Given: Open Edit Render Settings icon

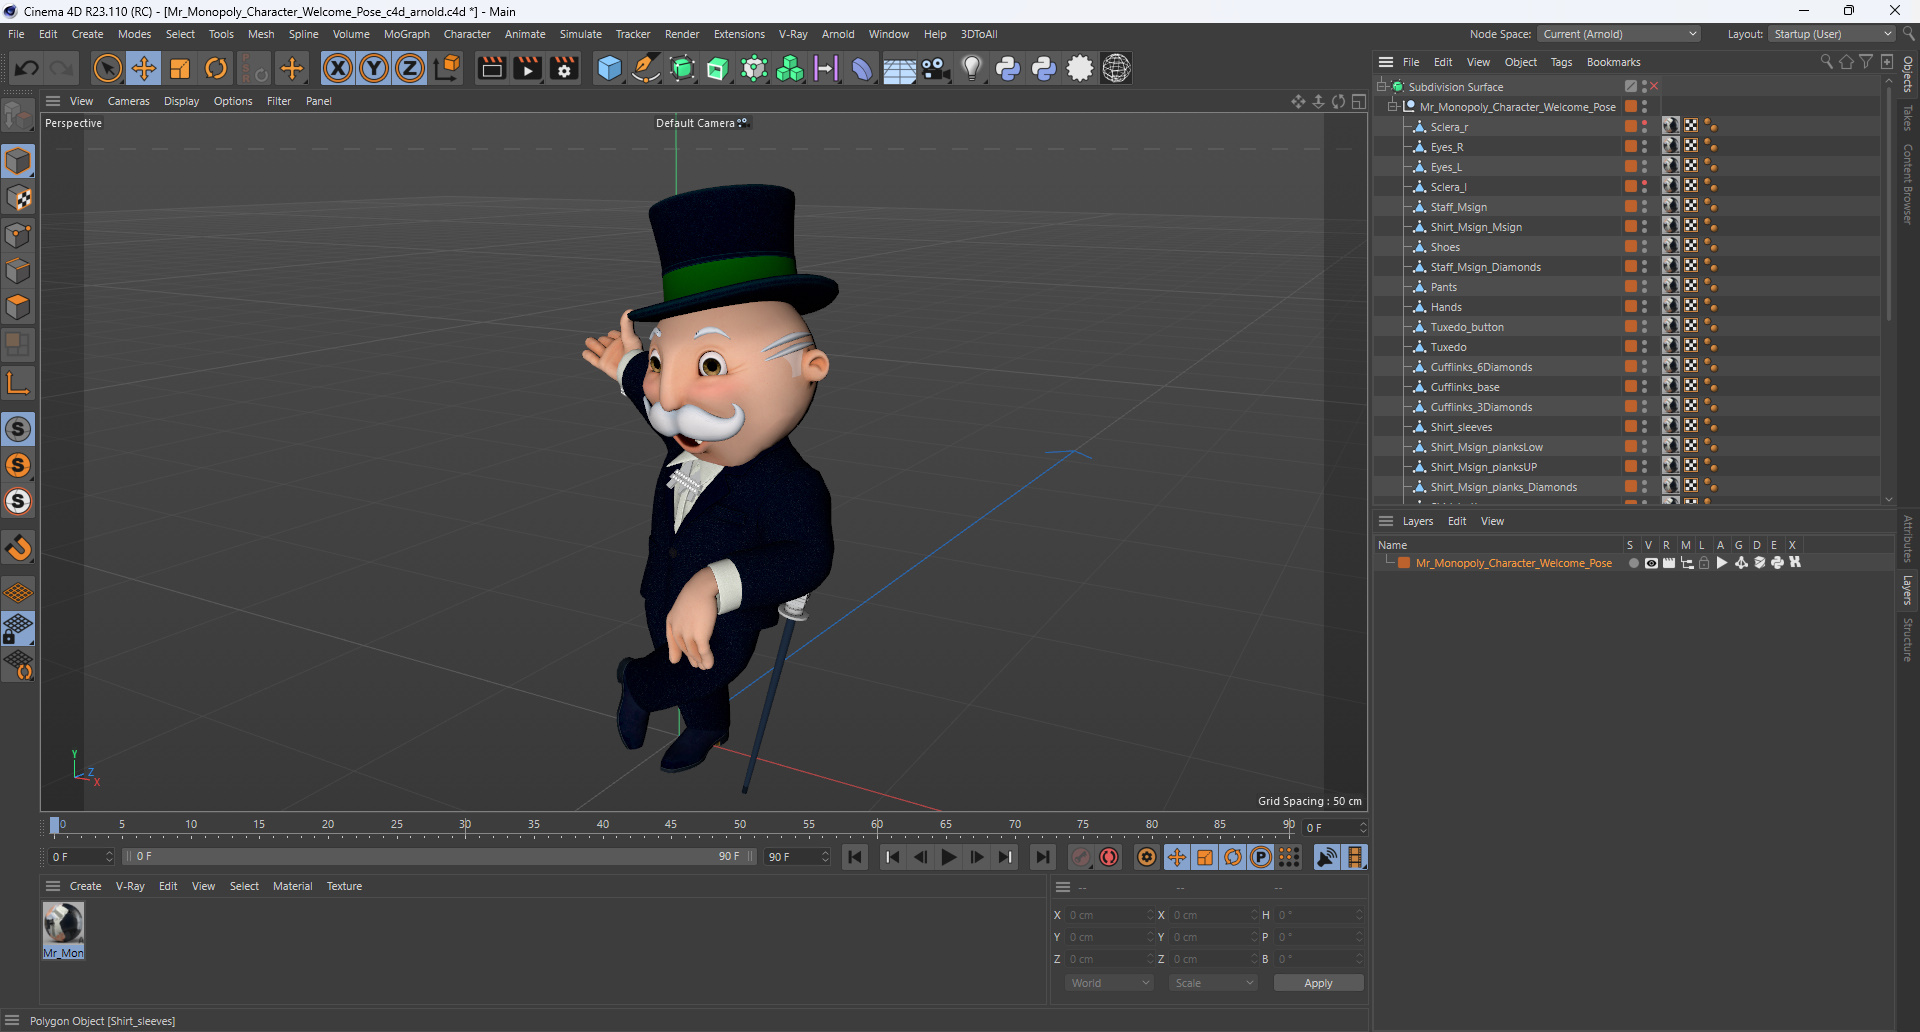Looking at the screenshot, I should point(565,68).
